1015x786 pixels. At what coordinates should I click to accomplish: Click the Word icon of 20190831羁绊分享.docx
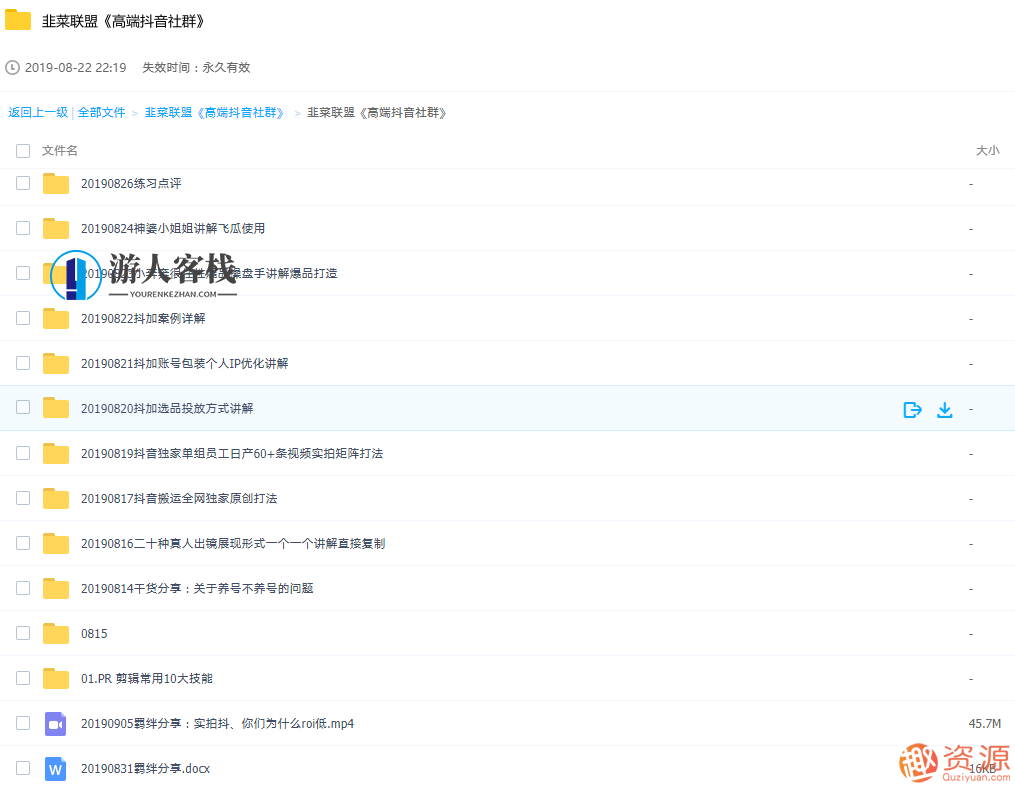(x=55, y=768)
